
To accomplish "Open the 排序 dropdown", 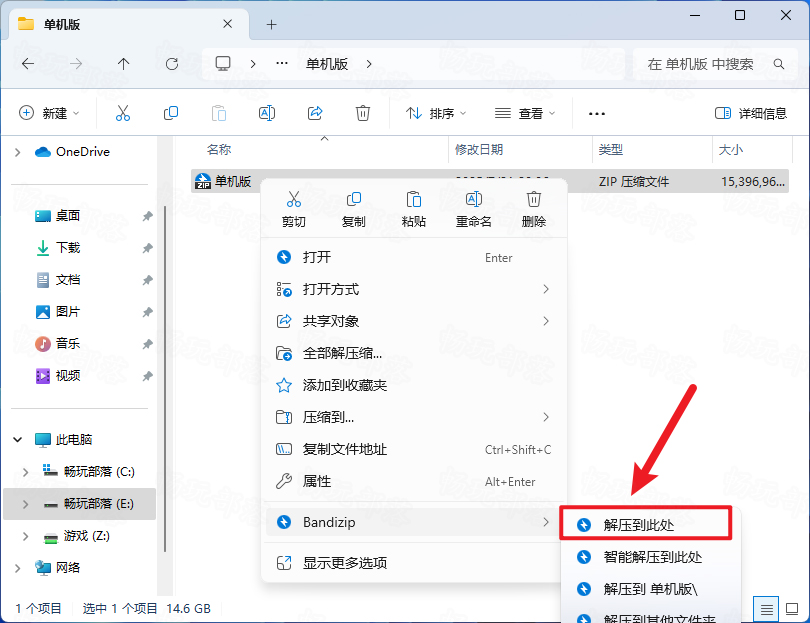I will [x=436, y=113].
